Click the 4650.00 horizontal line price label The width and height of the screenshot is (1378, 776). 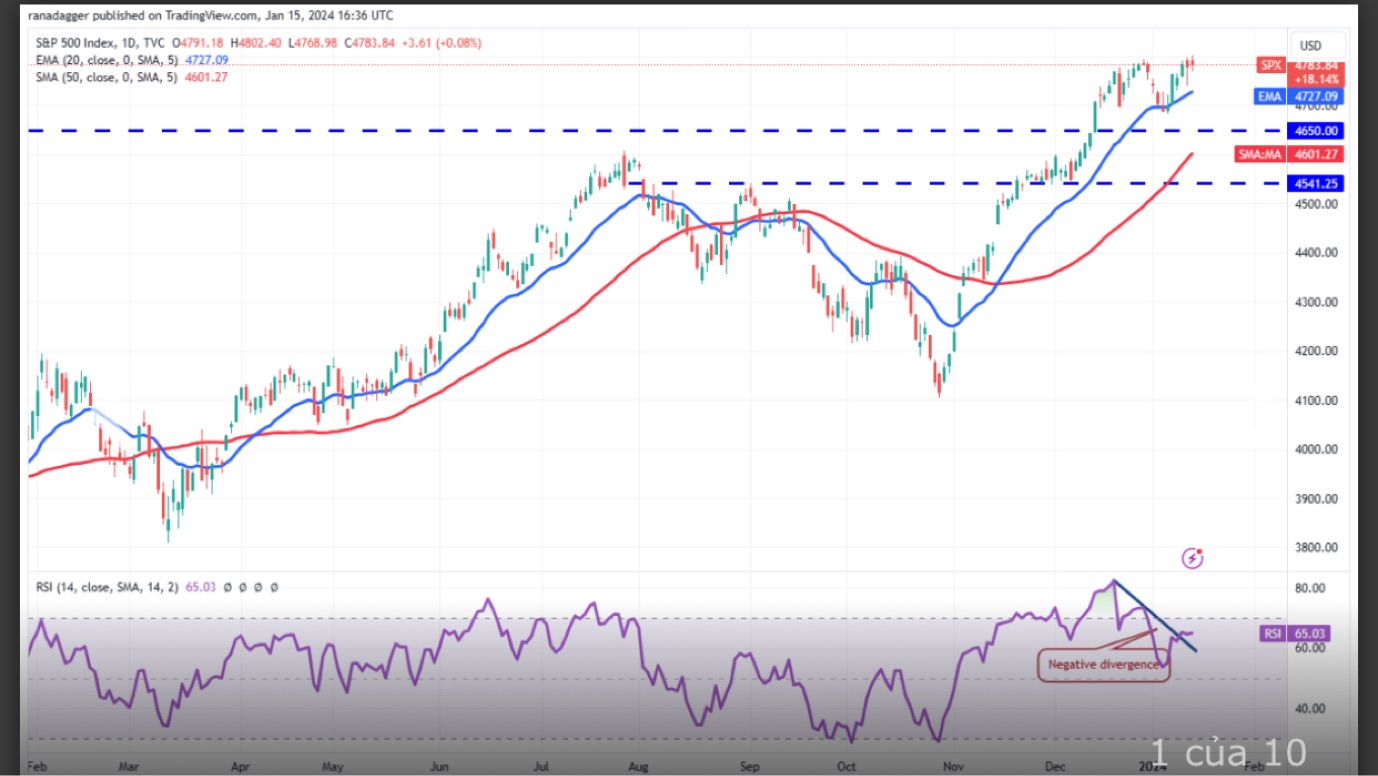click(1317, 131)
